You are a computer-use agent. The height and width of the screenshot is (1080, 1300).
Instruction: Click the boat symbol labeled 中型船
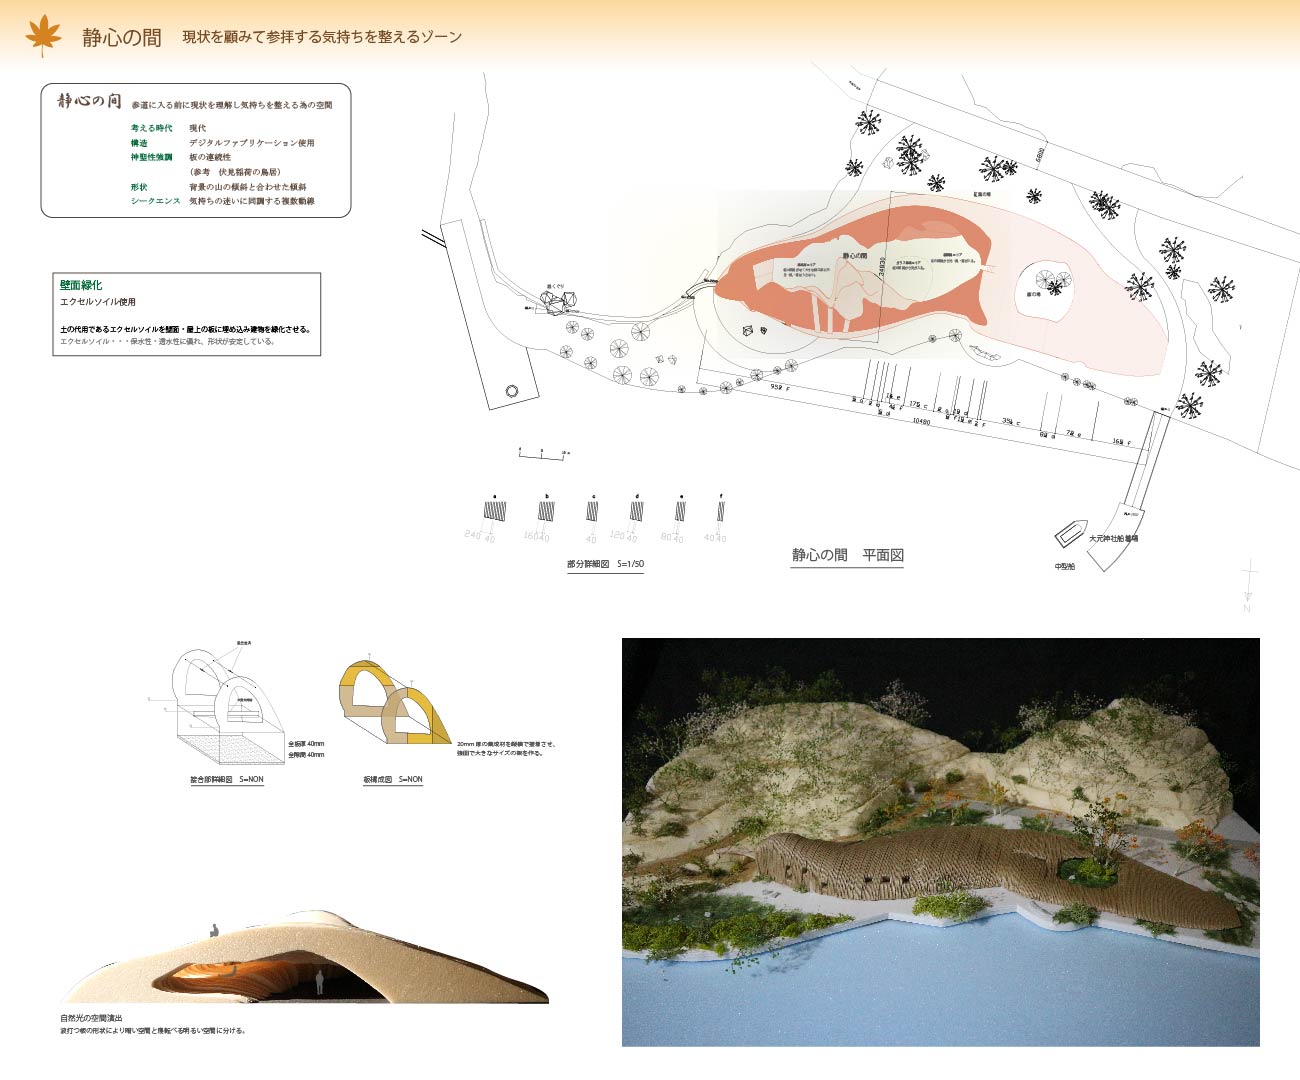tap(1070, 533)
